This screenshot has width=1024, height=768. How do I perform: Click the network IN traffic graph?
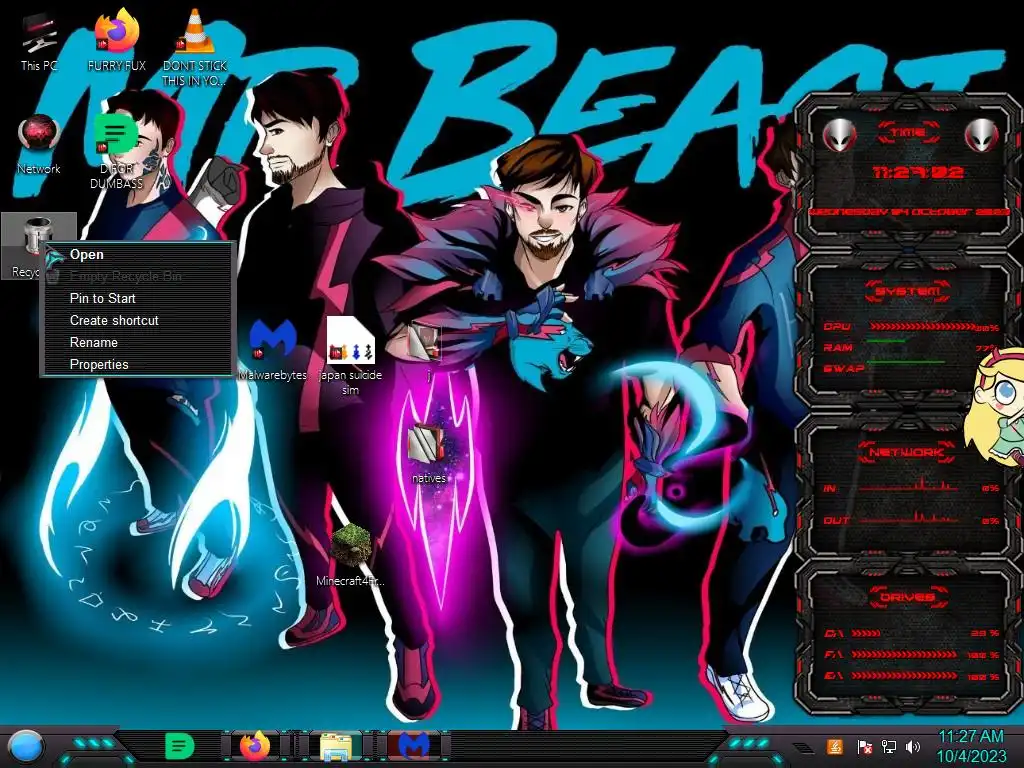point(908,485)
